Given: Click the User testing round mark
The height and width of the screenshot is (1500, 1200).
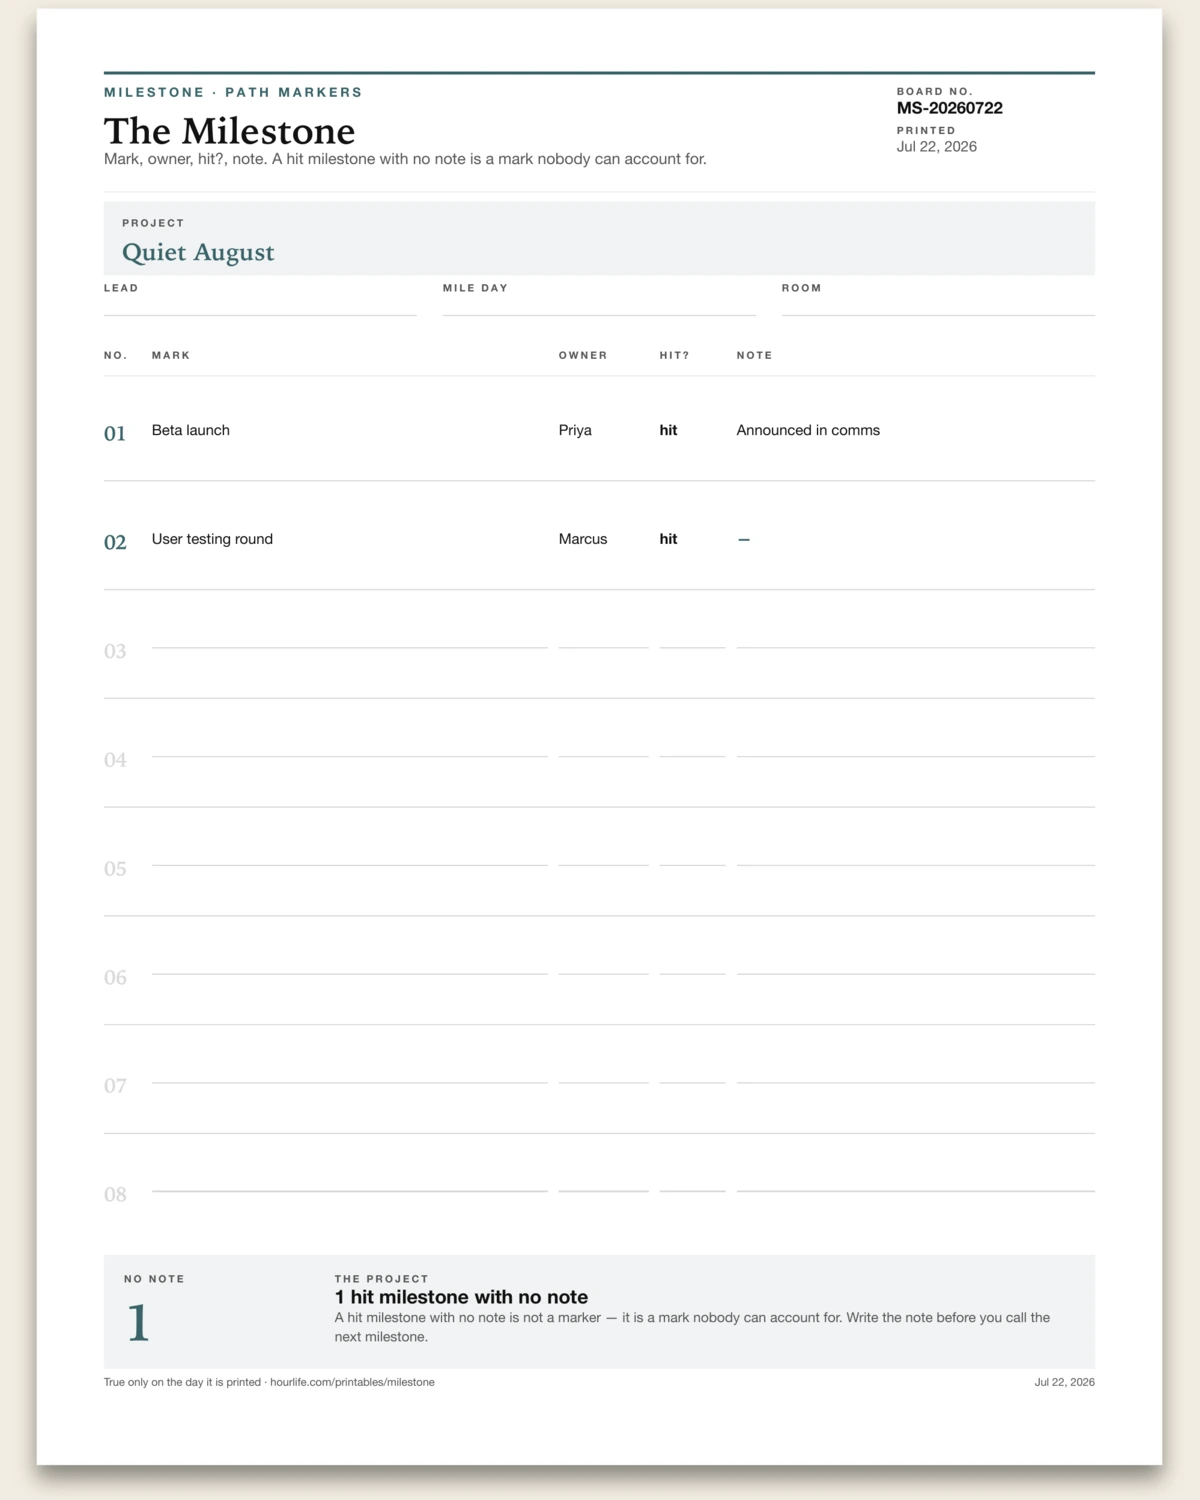Looking at the screenshot, I should 212,539.
